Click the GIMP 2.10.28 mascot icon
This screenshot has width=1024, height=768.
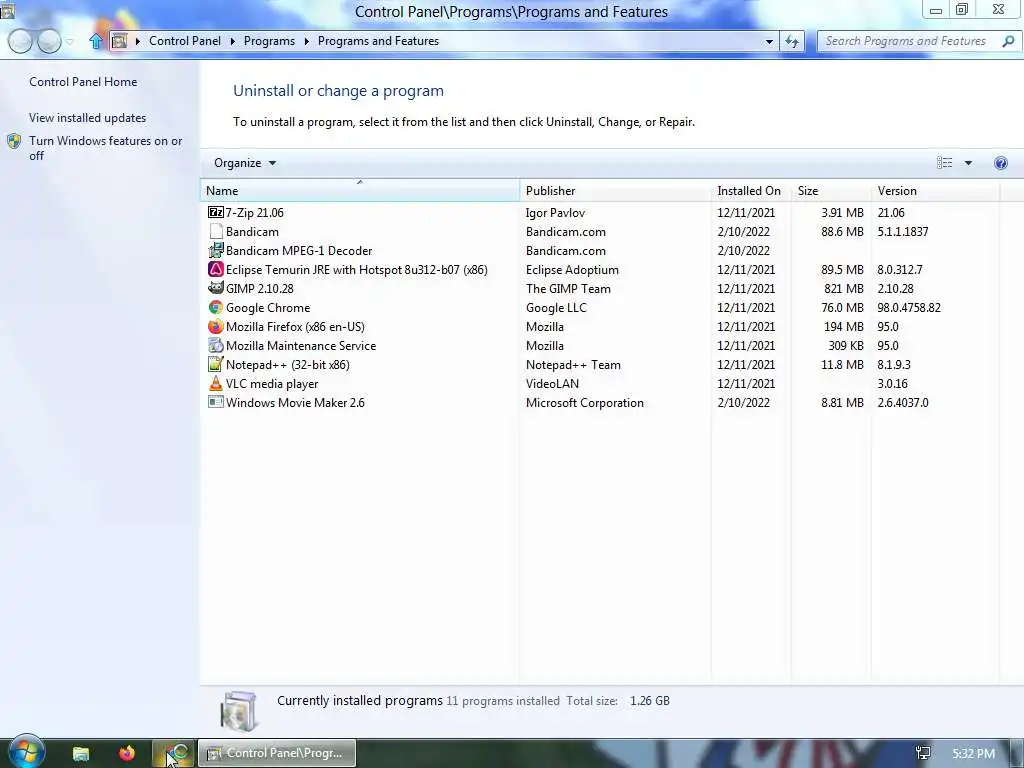216,288
